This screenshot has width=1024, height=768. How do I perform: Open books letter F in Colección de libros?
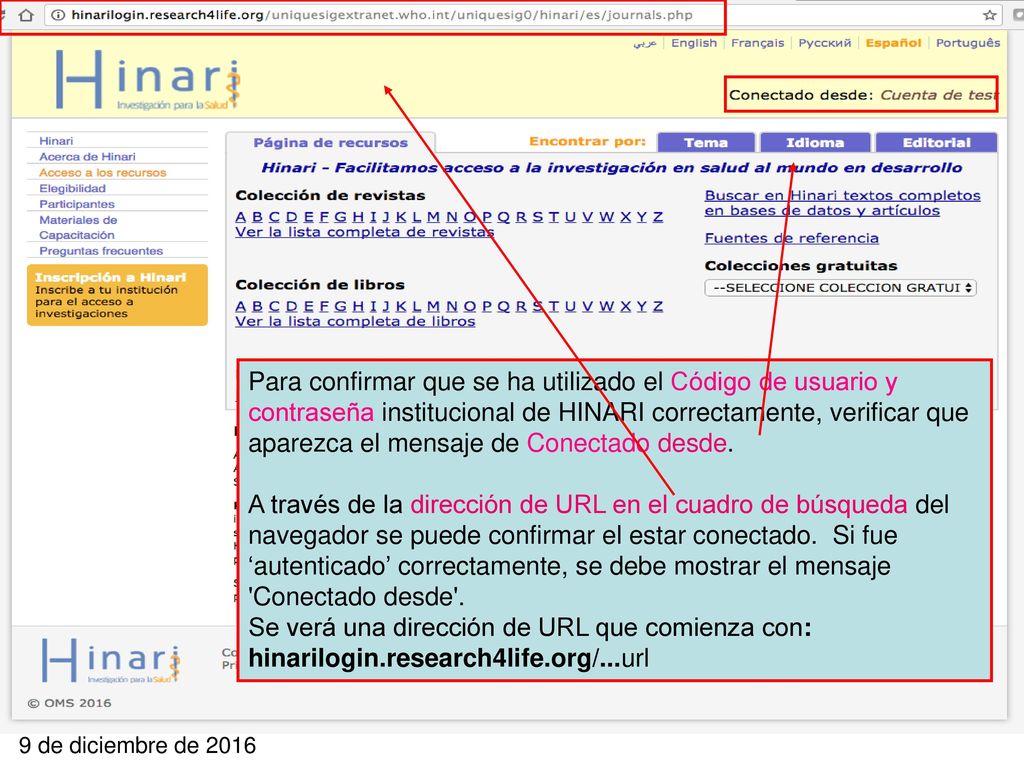tap(324, 306)
